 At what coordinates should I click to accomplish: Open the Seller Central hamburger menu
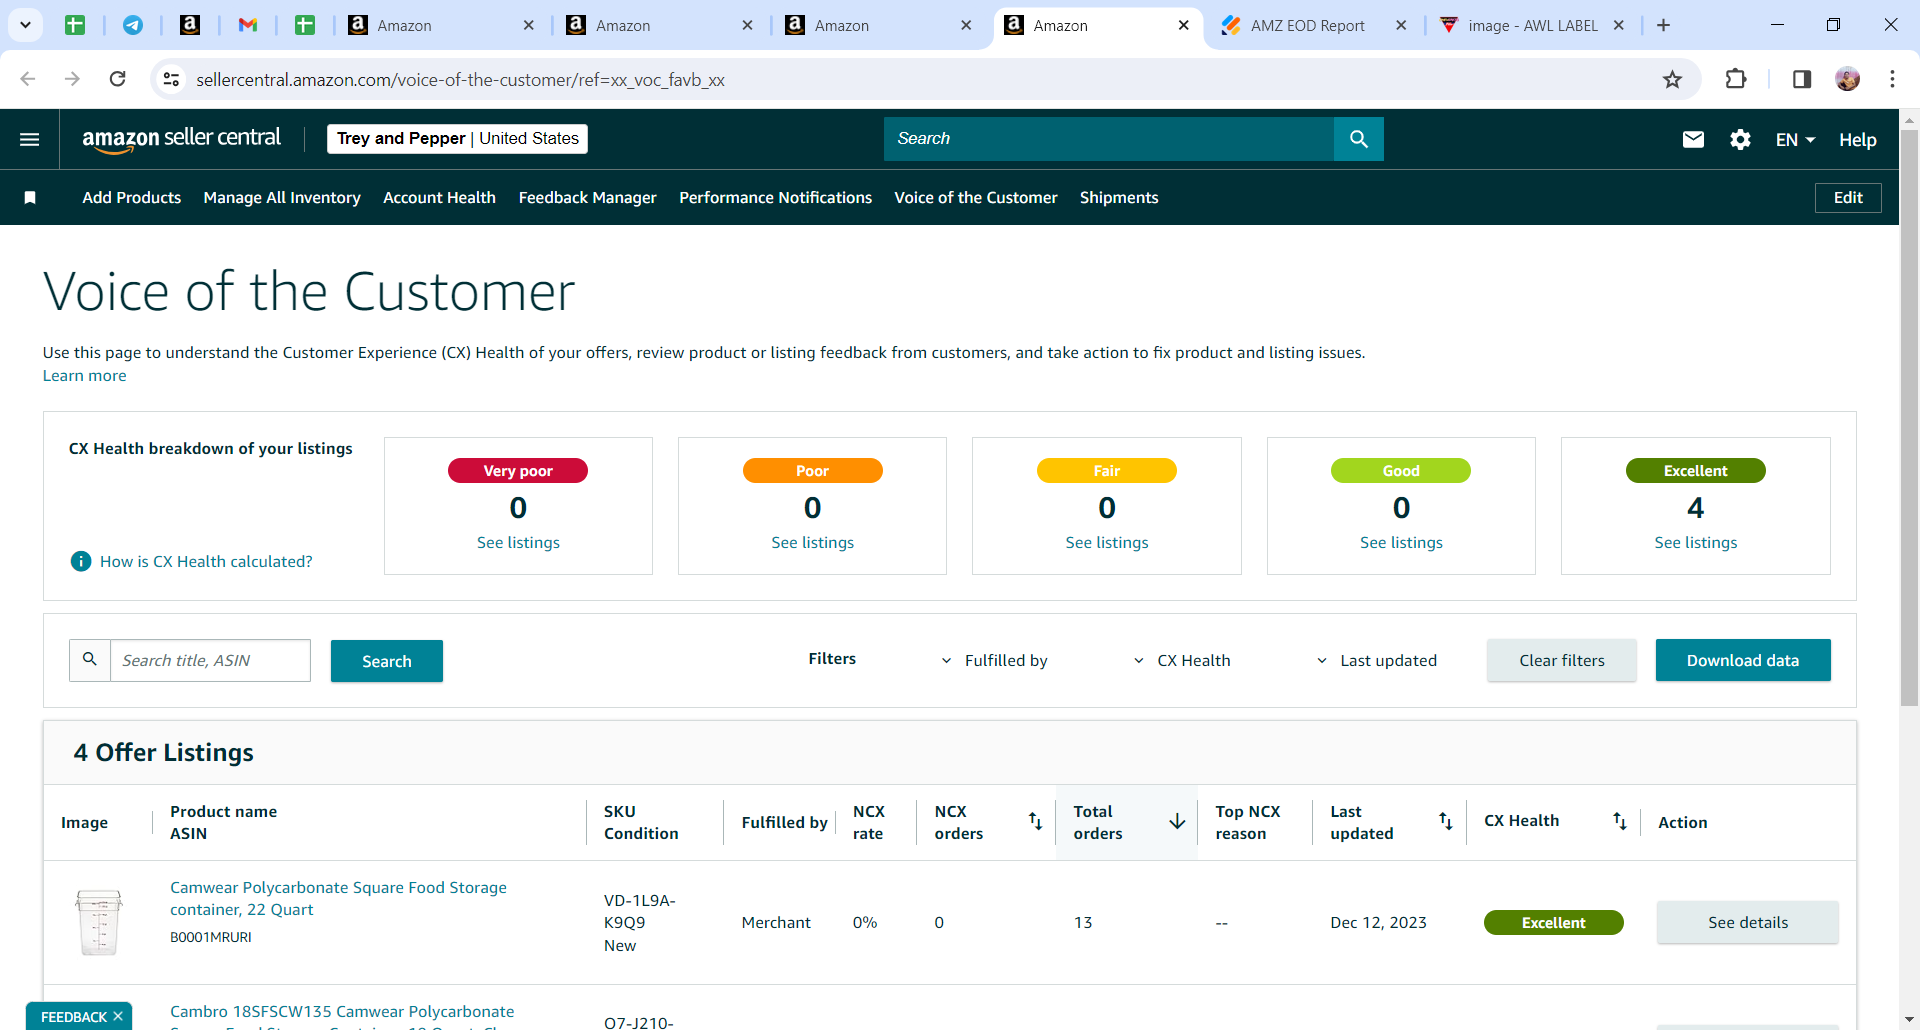tap(30, 139)
